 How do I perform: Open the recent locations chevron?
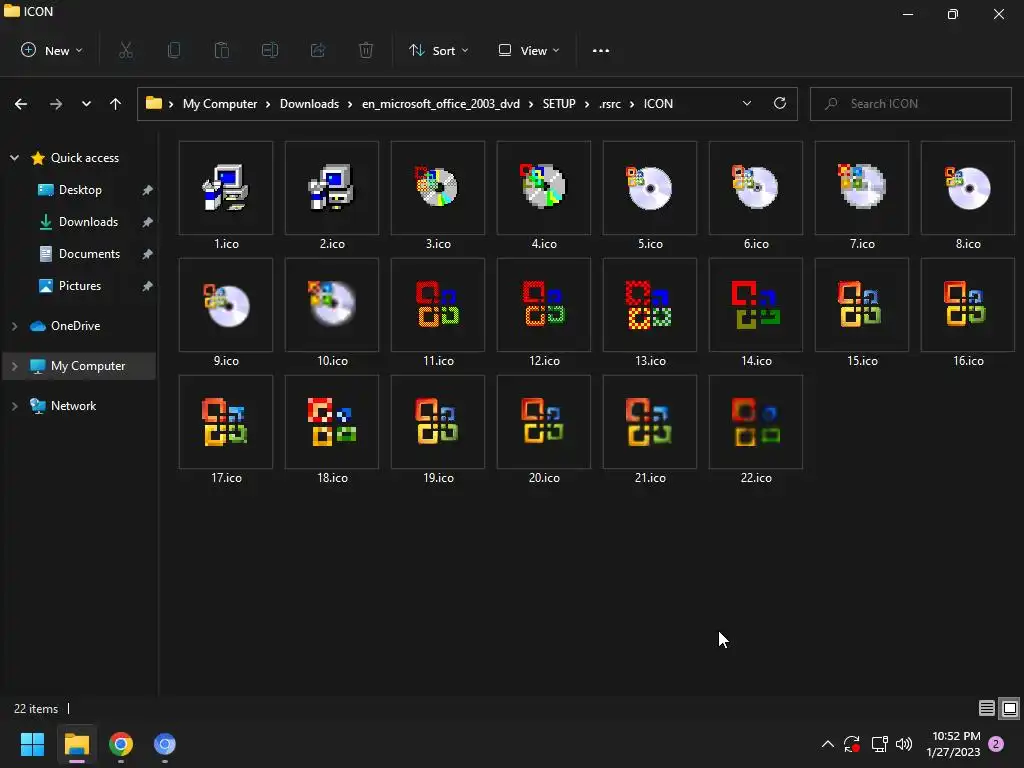[86, 104]
